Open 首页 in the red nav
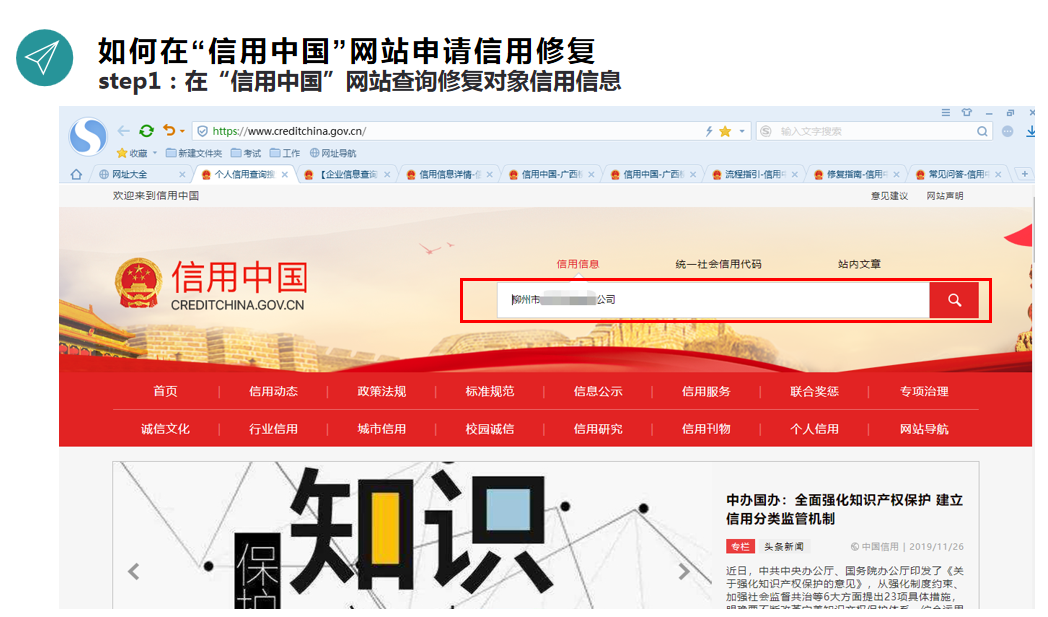Screen dimensions: 1048x617 coord(165,391)
